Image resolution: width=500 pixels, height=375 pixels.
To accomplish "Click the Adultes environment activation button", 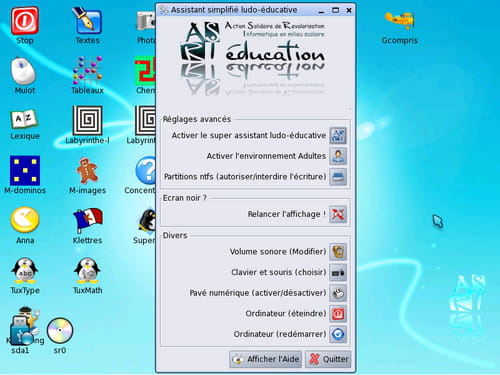I will point(338,156).
